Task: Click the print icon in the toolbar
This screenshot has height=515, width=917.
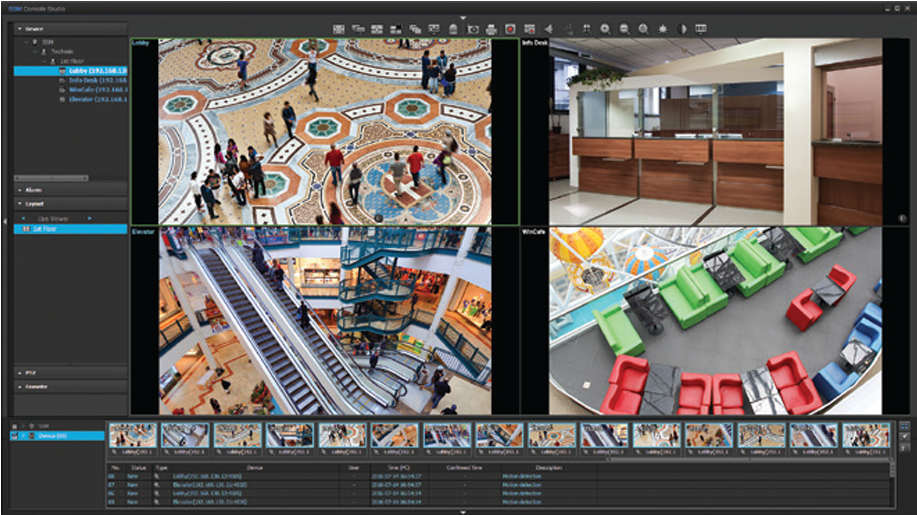Action: [x=491, y=29]
